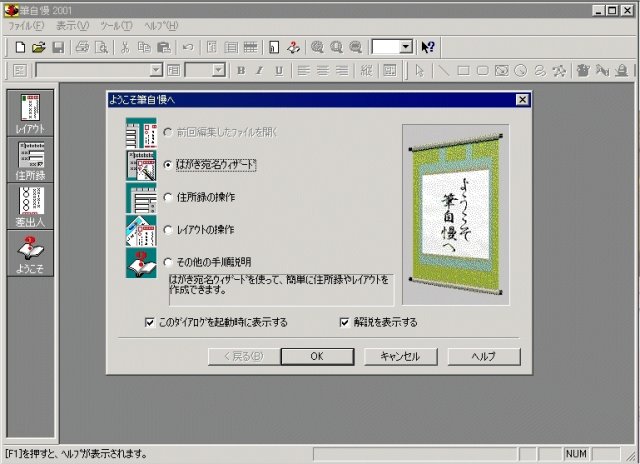This screenshot has width=640, height=464.
Task: Open the 住所録 panel in the sidebar
Action: tap(30, 160)
